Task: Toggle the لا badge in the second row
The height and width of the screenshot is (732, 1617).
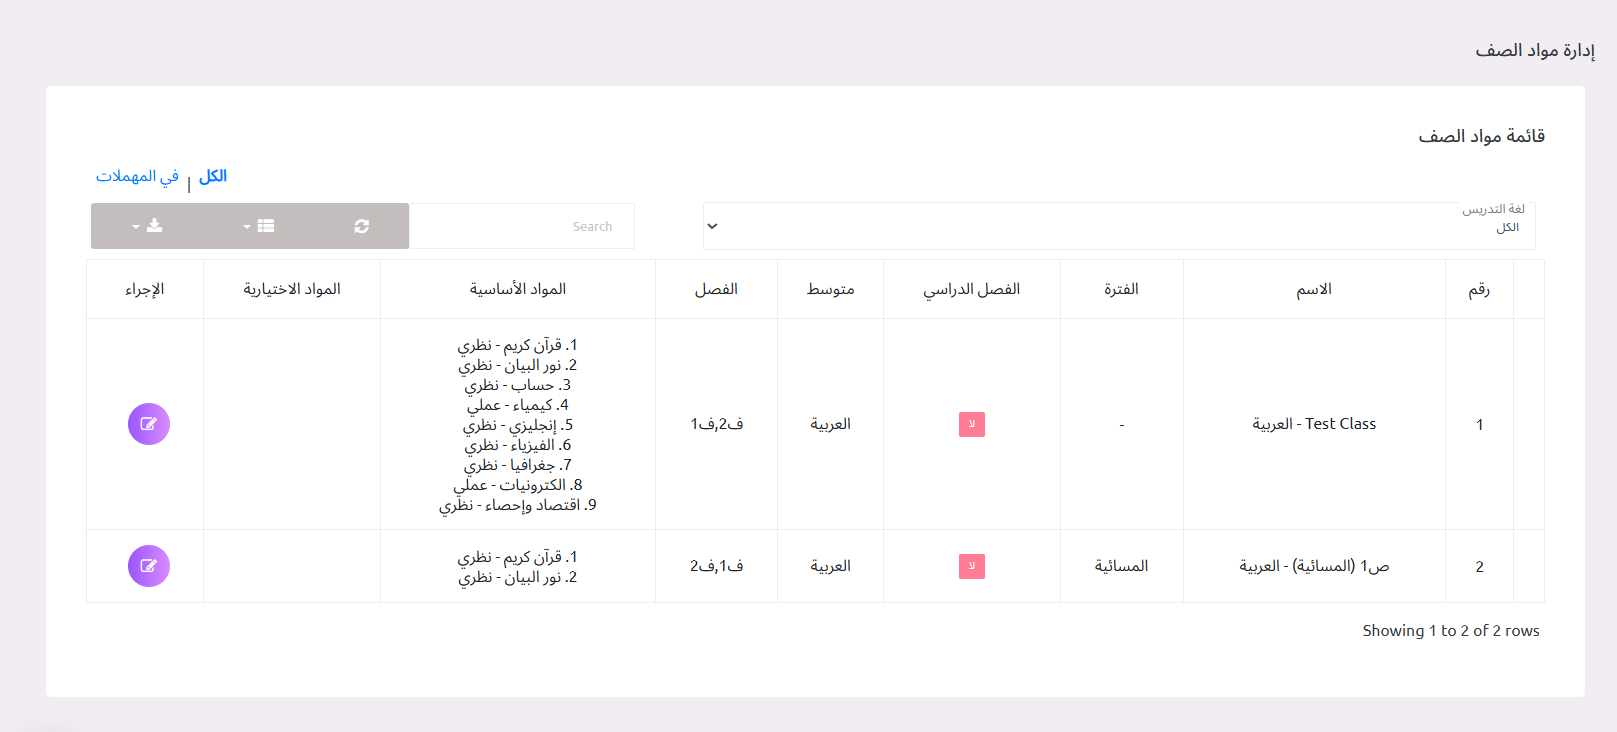Action: 971,566
